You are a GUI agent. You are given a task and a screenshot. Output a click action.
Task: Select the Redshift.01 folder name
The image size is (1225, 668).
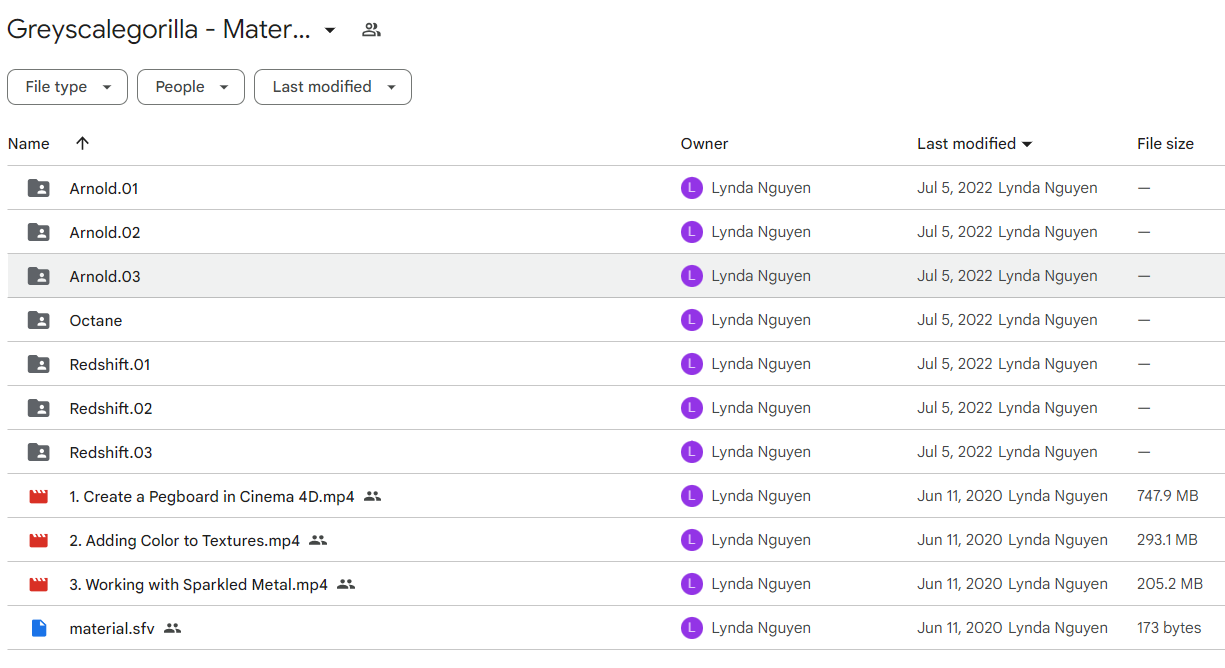pyautogui.click(x=110, y=365)
